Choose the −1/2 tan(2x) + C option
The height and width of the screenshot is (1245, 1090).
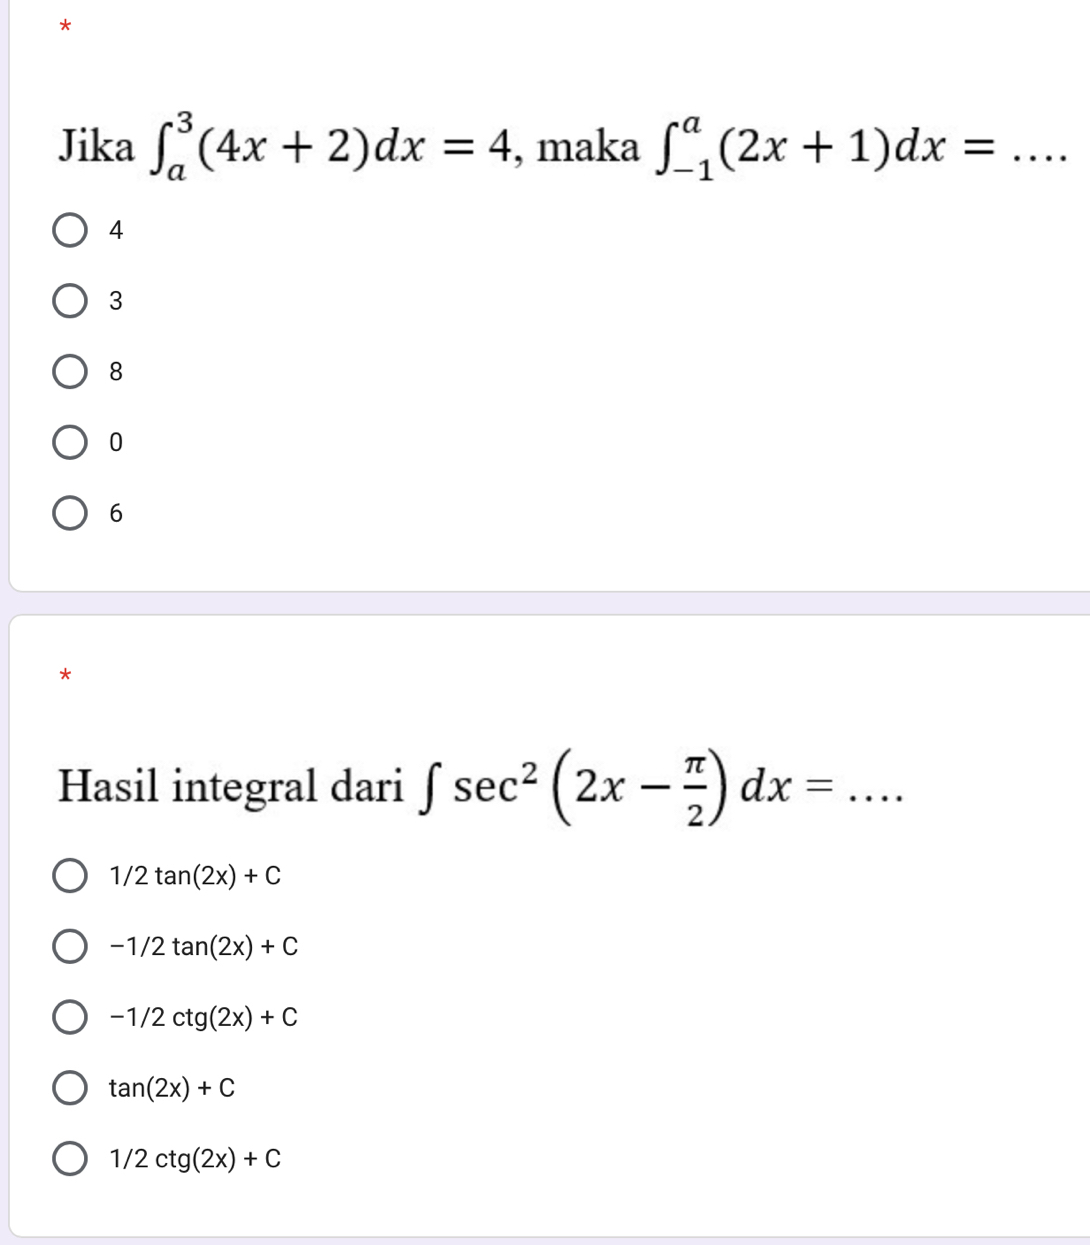click(69, 946)
